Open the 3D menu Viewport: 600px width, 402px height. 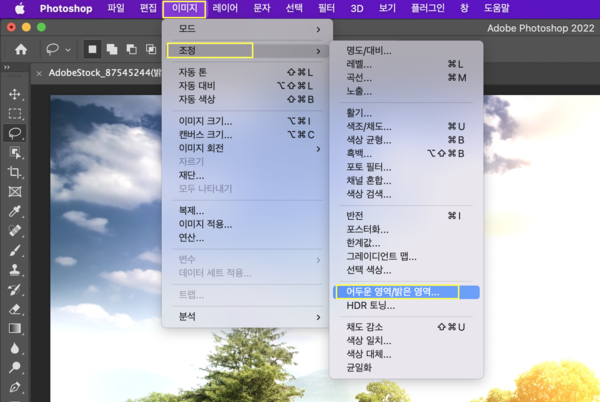point(357,8)
